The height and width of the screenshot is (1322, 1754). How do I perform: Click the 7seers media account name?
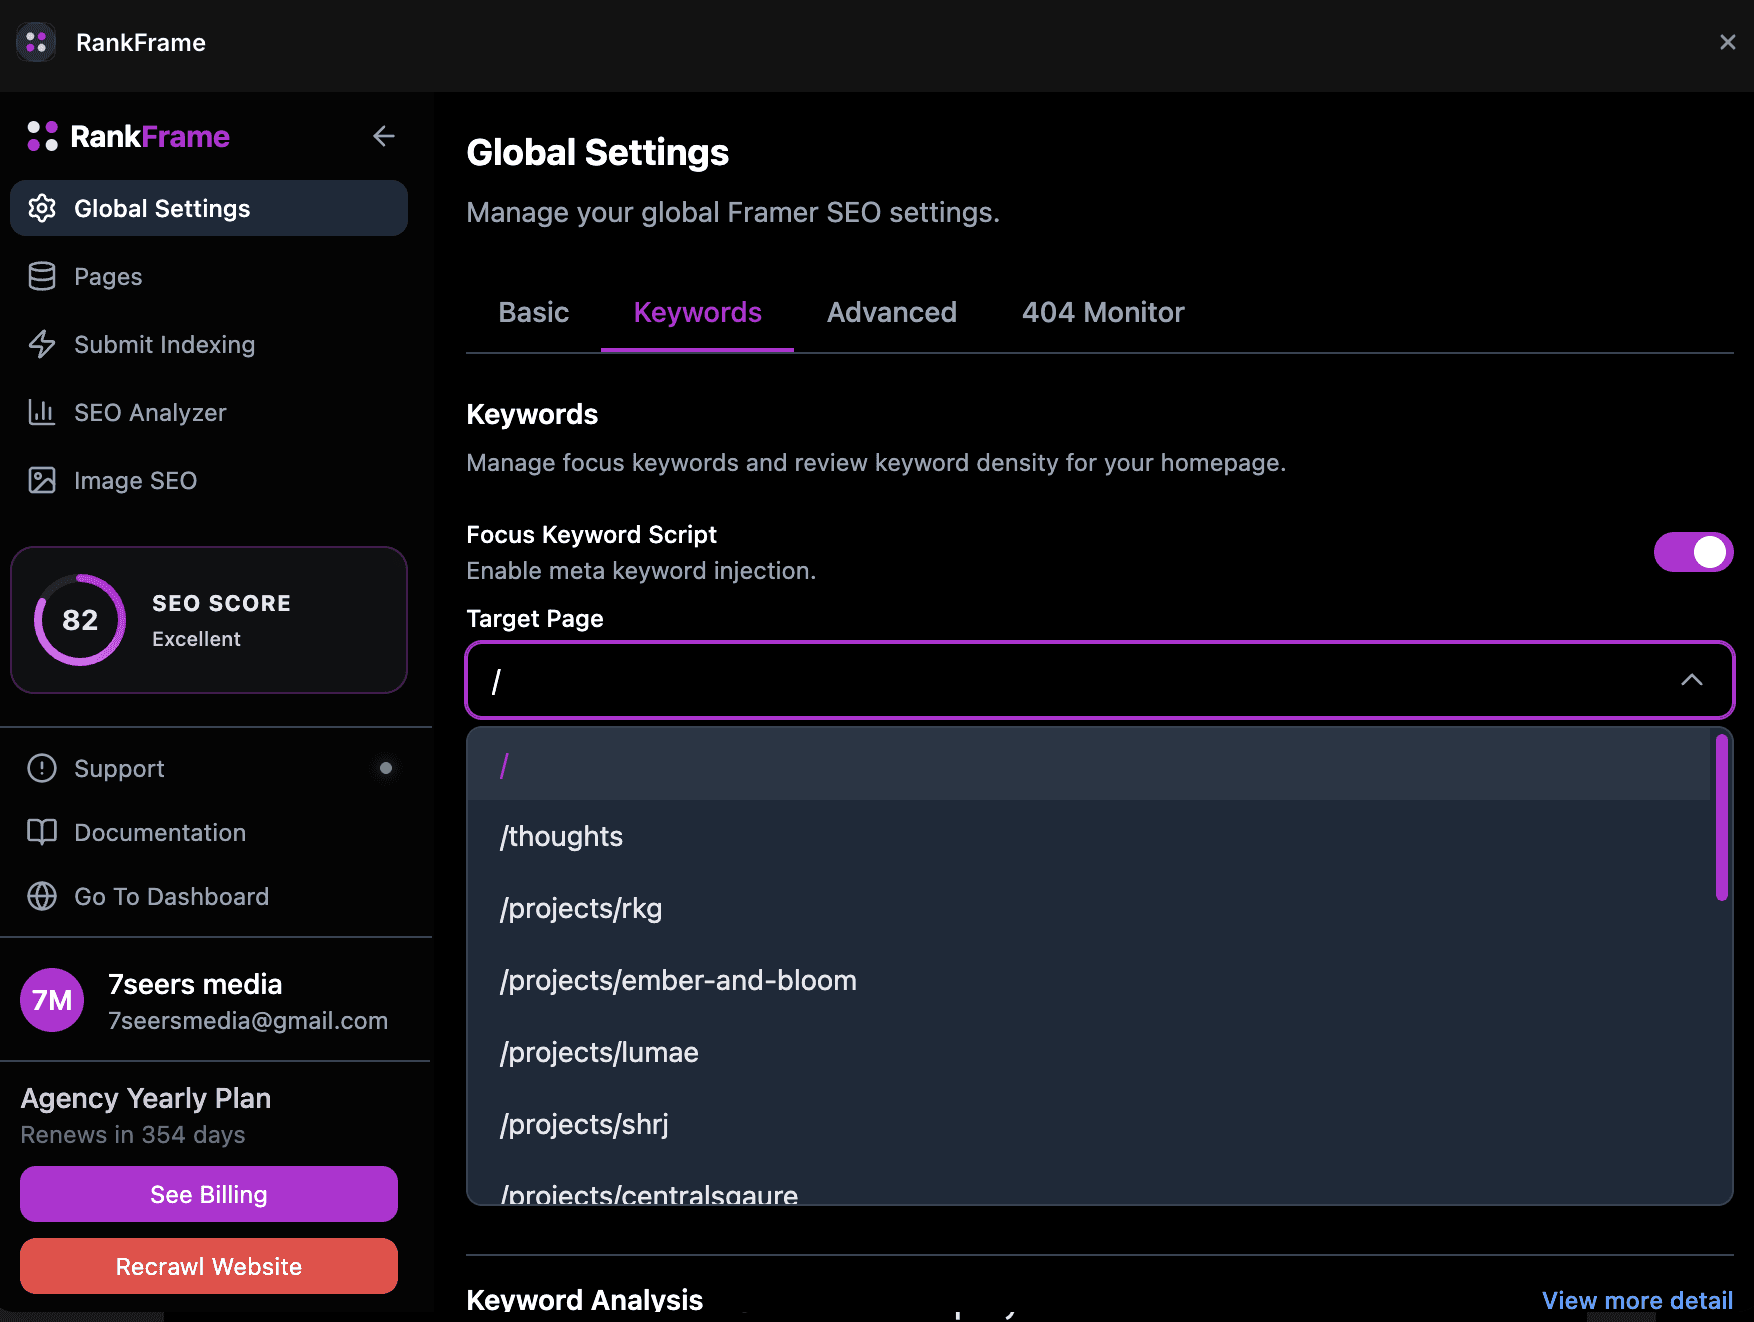coord(195,984)
